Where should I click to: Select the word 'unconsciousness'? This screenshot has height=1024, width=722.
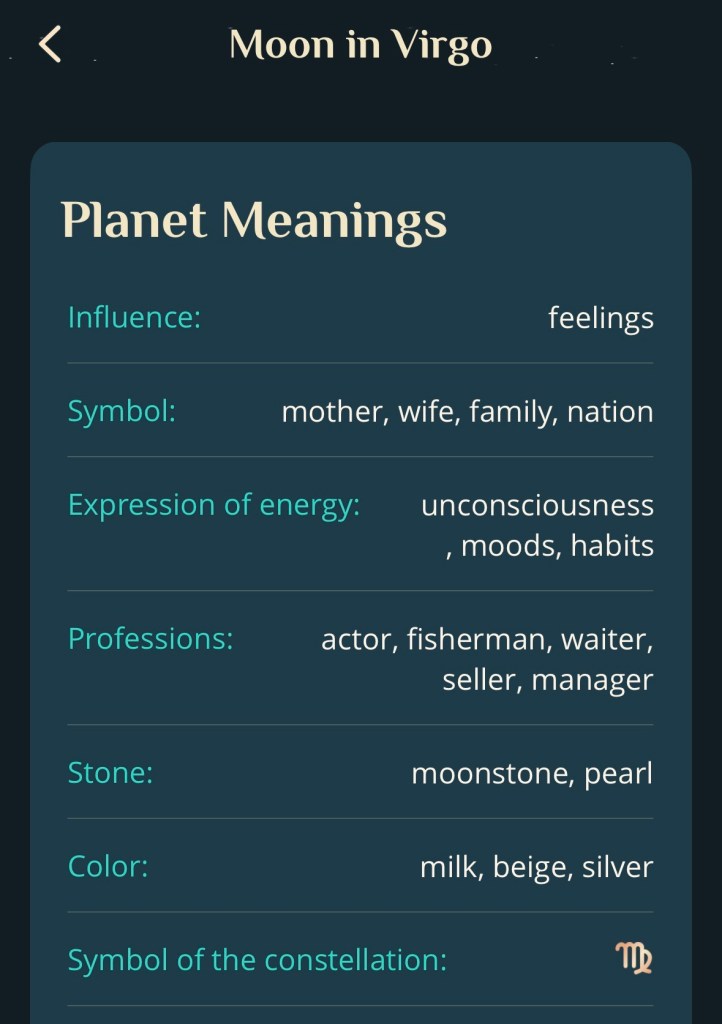pos(537,505)
